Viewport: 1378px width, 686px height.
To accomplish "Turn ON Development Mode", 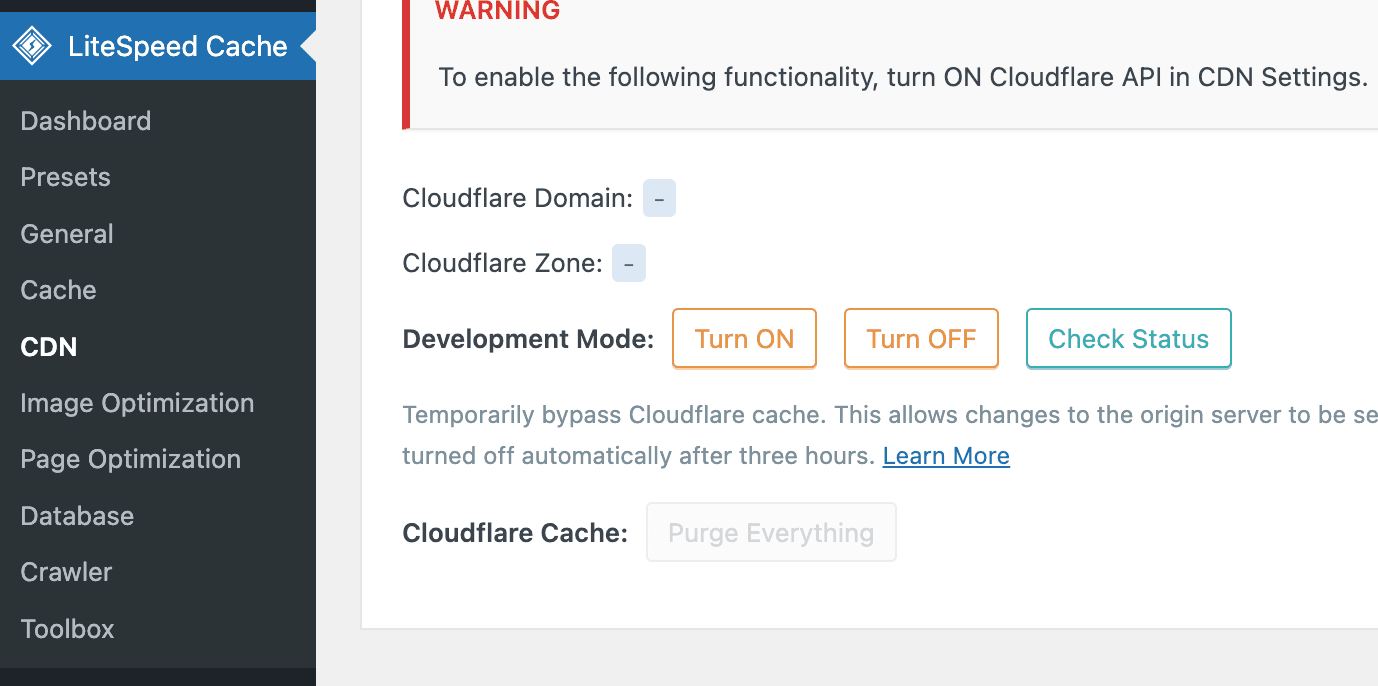I will click(744, 338).
